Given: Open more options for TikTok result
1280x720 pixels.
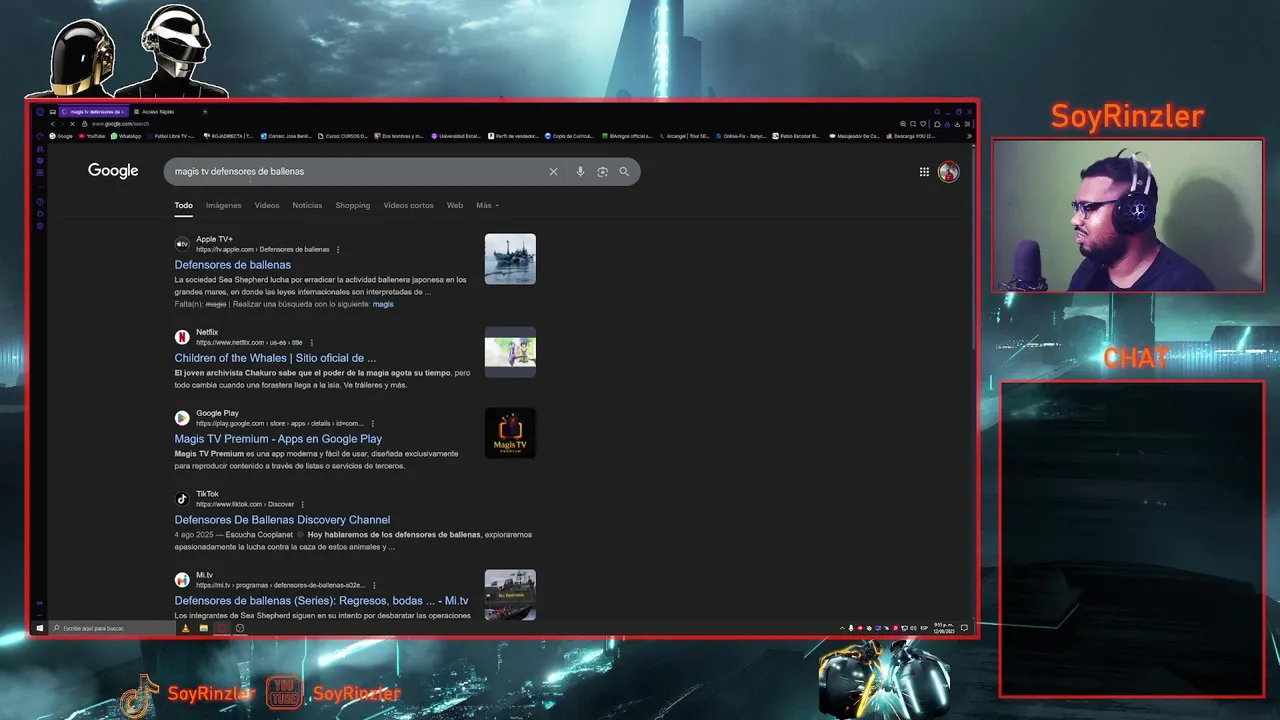Looking at the screenshot, I should tap(303, 505).
